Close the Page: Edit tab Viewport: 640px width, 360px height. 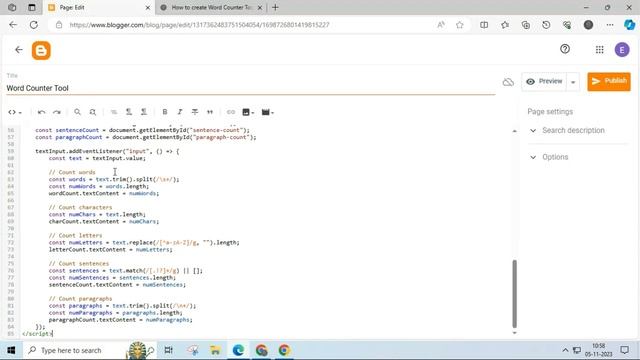(148, 7)
